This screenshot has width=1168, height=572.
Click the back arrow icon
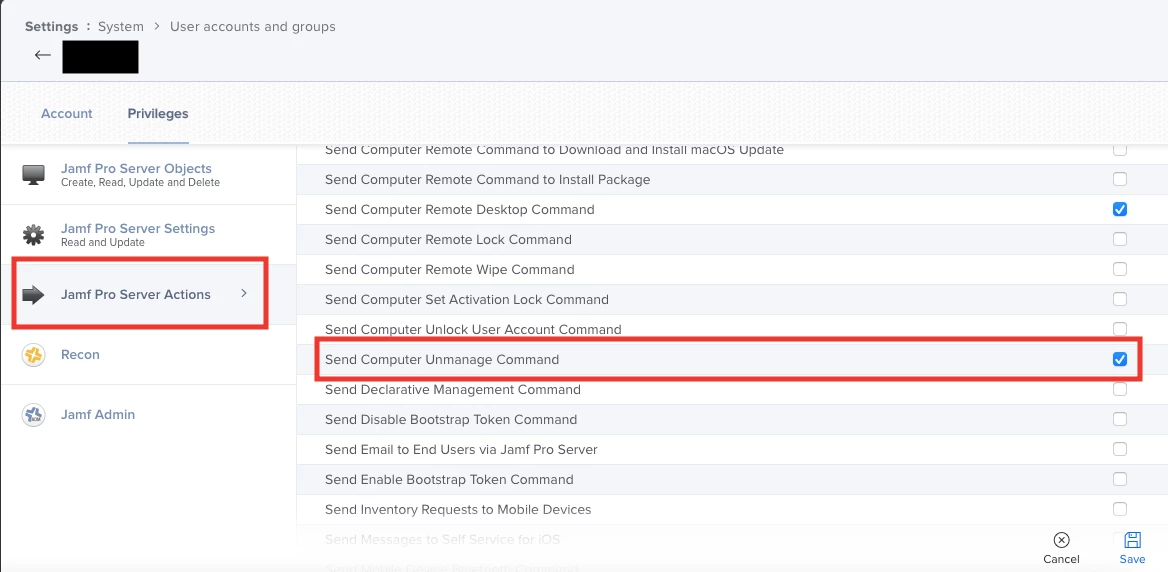[42, 55]
